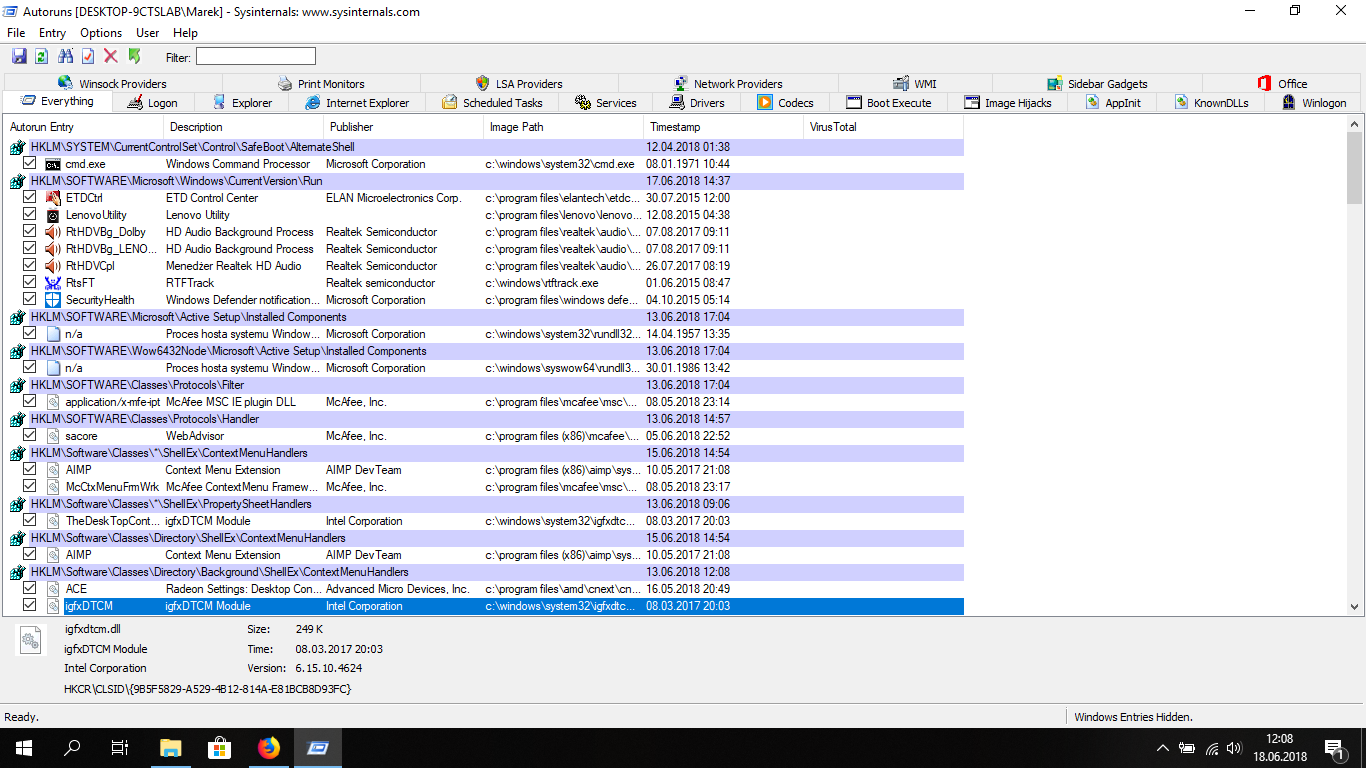
Task: Disable the sacore WebAdvisor checkbox
Action: click(x=30, y=435)
